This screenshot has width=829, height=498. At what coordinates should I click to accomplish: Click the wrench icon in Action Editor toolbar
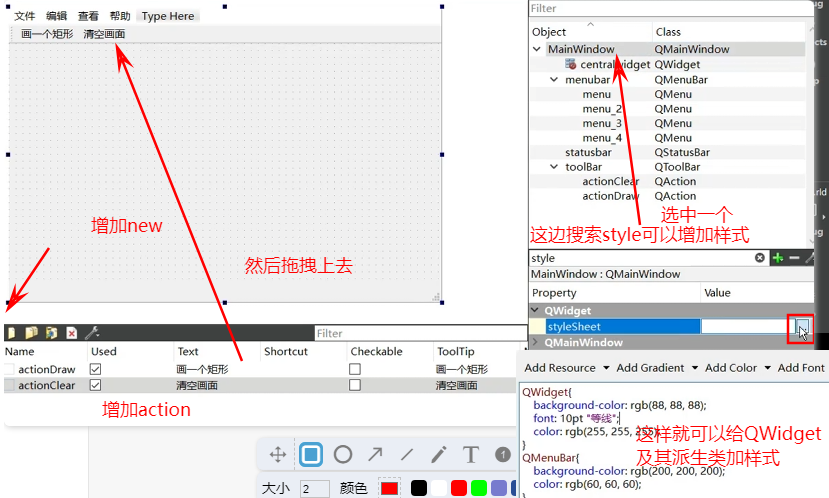[x=92, y=333]
